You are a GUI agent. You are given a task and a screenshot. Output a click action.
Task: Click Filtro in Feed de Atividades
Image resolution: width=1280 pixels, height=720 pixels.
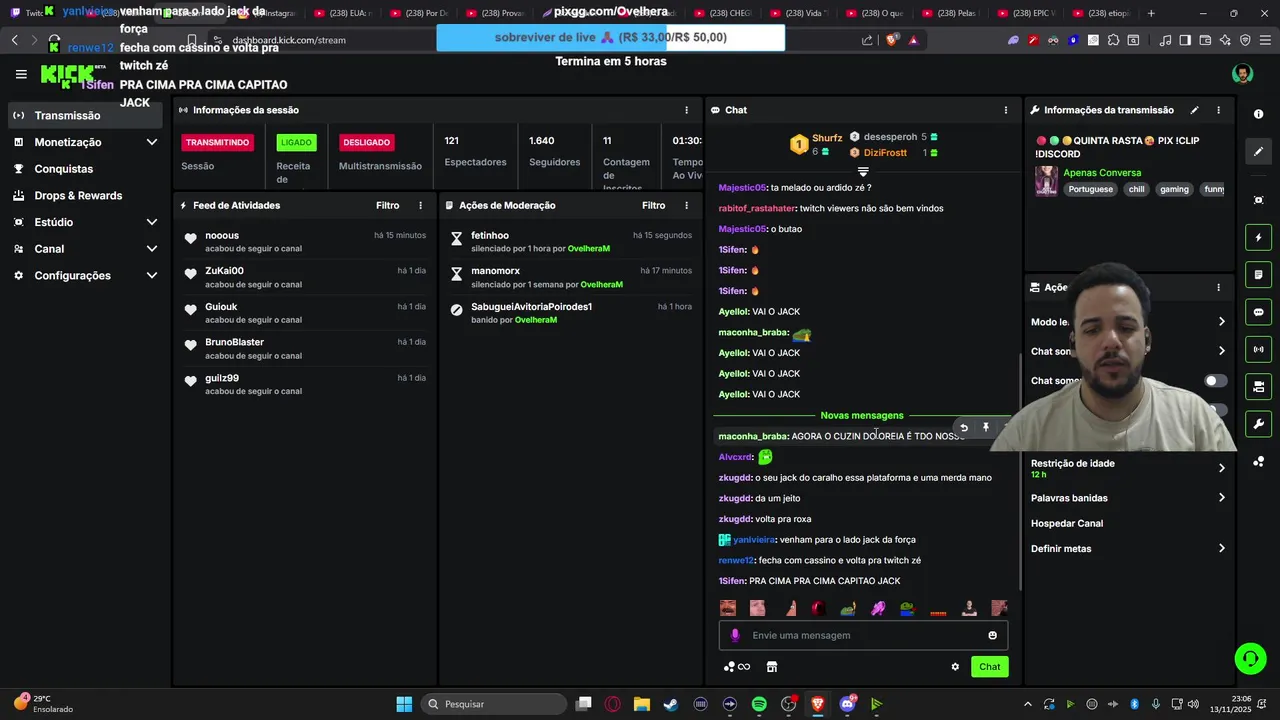click(388, 206)
